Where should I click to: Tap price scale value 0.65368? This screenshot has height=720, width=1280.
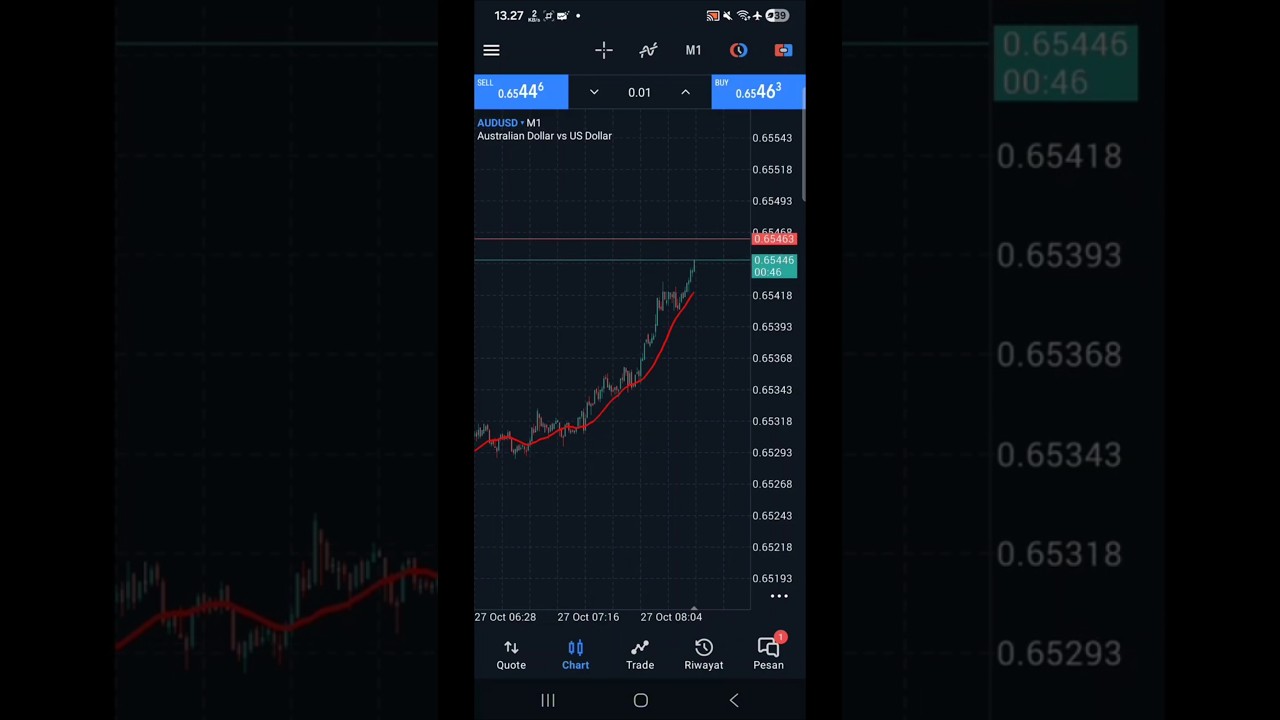tap(772, 358)
